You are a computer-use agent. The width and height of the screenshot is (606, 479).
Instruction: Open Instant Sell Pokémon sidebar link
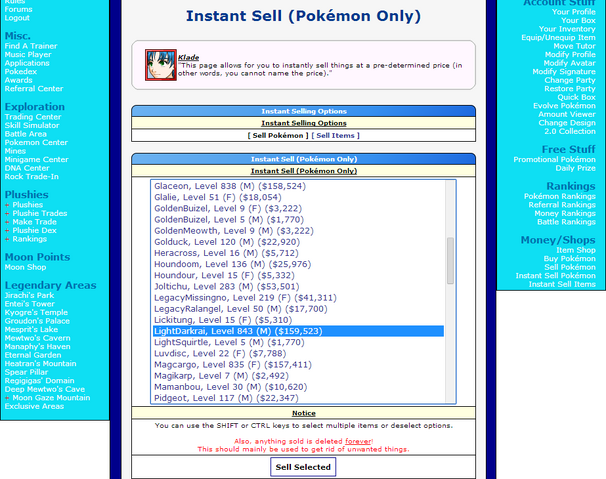click(555, 276)
